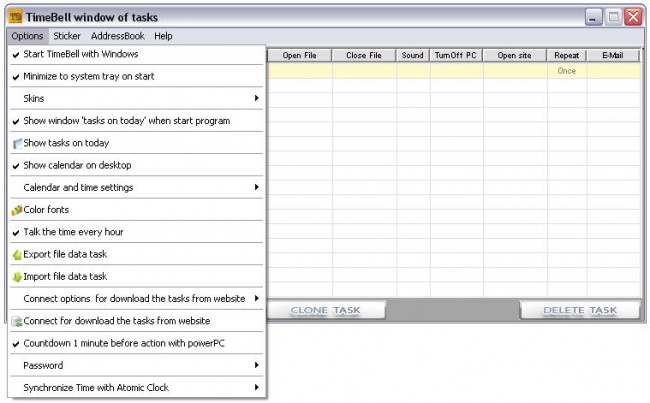Select the Repeat cell showing Once
650x403 pixels.
pos(566,72)
